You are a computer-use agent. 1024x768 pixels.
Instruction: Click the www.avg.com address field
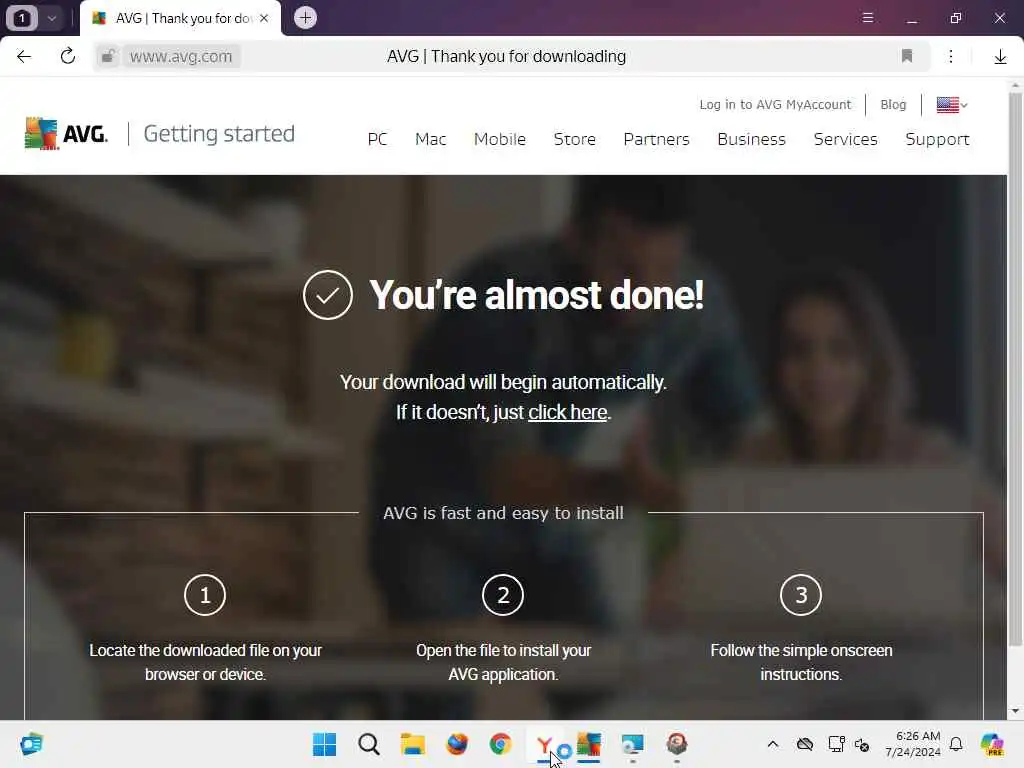(181, 56)
